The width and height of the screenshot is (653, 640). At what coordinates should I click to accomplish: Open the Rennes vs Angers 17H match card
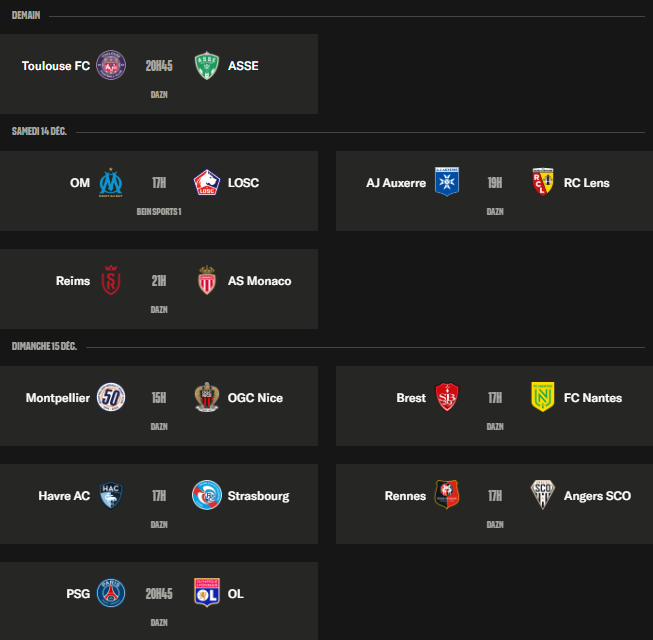click(494, 504)
